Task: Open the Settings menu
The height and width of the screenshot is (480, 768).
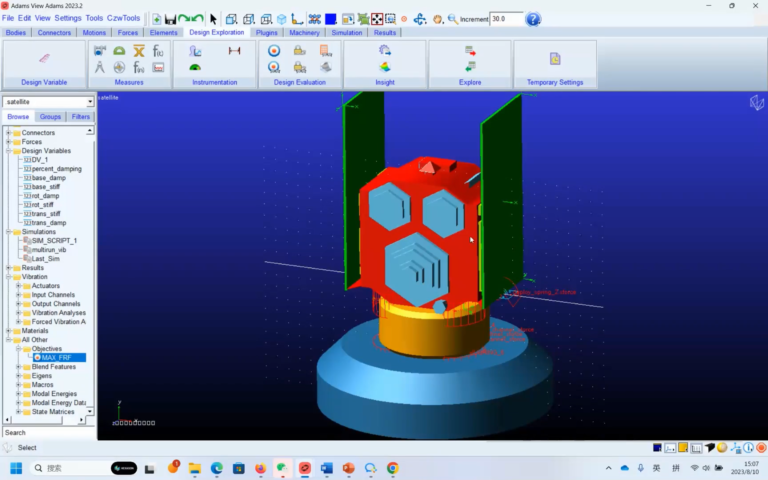Action: (68, 18)
